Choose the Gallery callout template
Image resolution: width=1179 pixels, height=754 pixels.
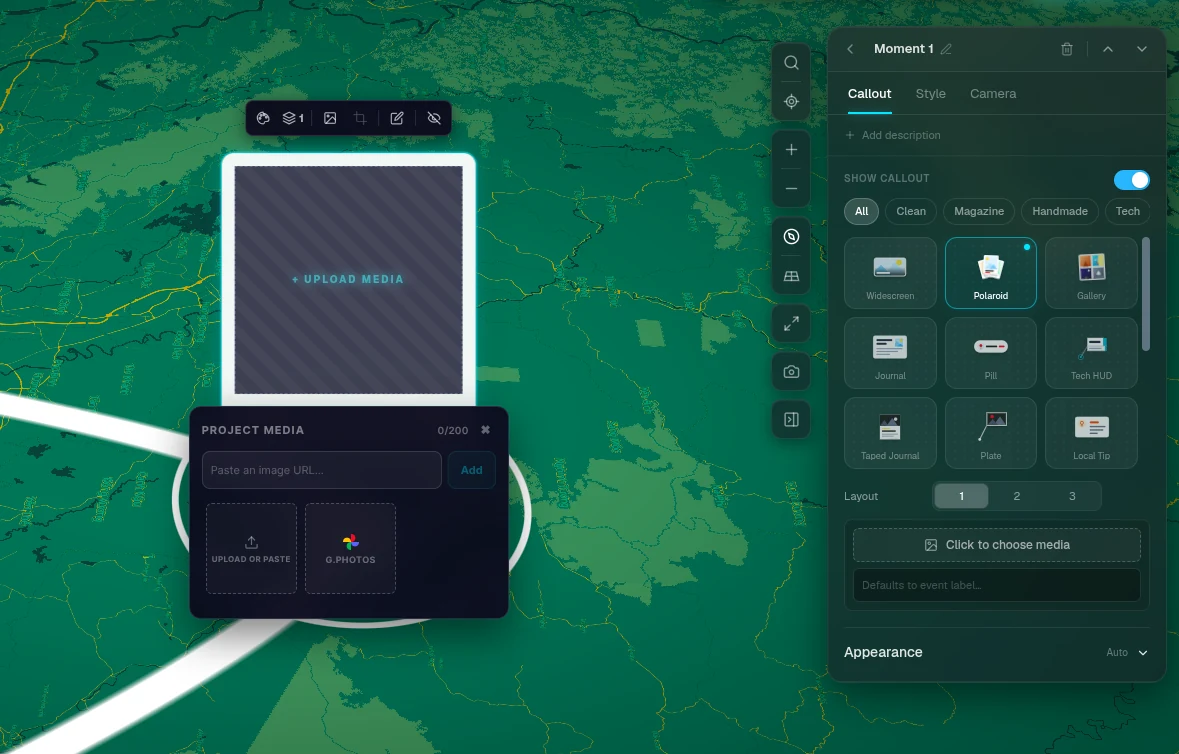coord(1091,273)
